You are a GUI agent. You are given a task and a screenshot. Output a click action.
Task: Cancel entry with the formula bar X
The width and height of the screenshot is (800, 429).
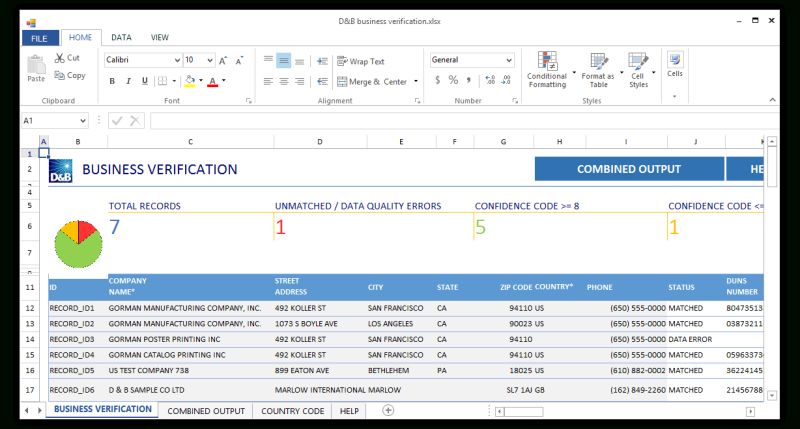pos(135,121)
